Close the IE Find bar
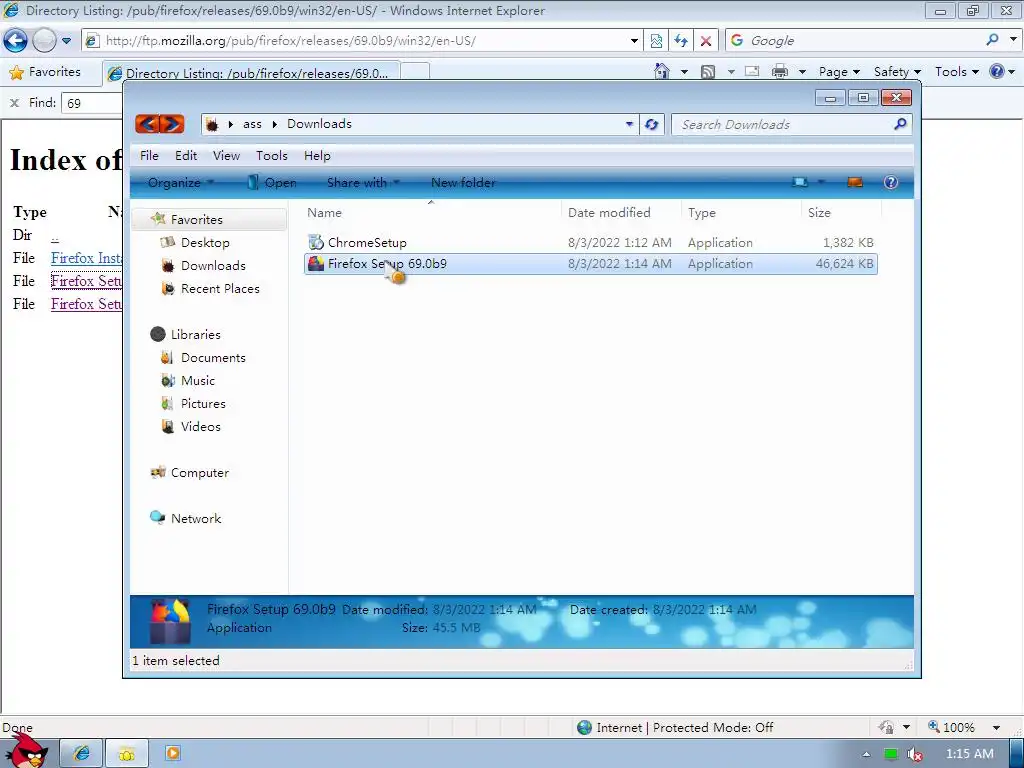The width and height of the screenshot is (1024, 768). pyautogui.click(x=14, y=103)
